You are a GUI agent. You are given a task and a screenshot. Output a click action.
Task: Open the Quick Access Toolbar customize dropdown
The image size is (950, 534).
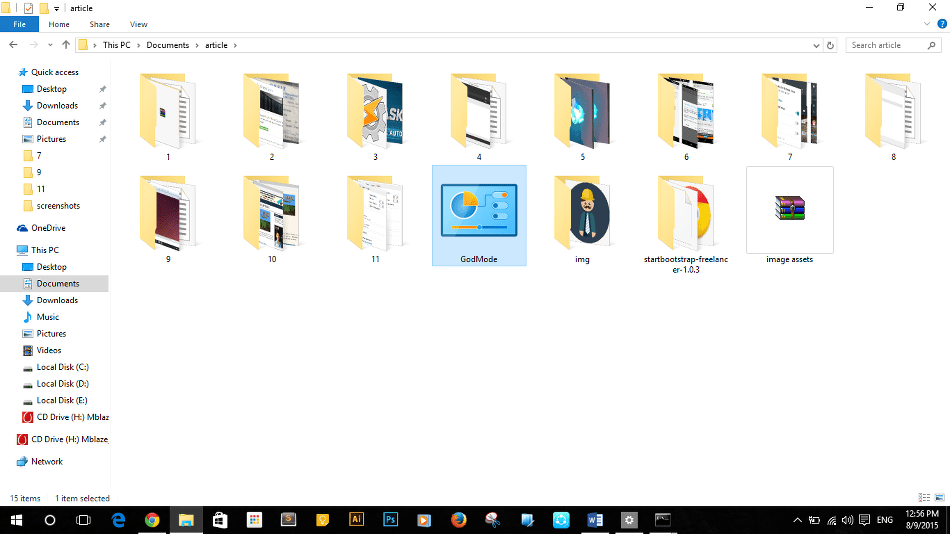tap(58, 8)
